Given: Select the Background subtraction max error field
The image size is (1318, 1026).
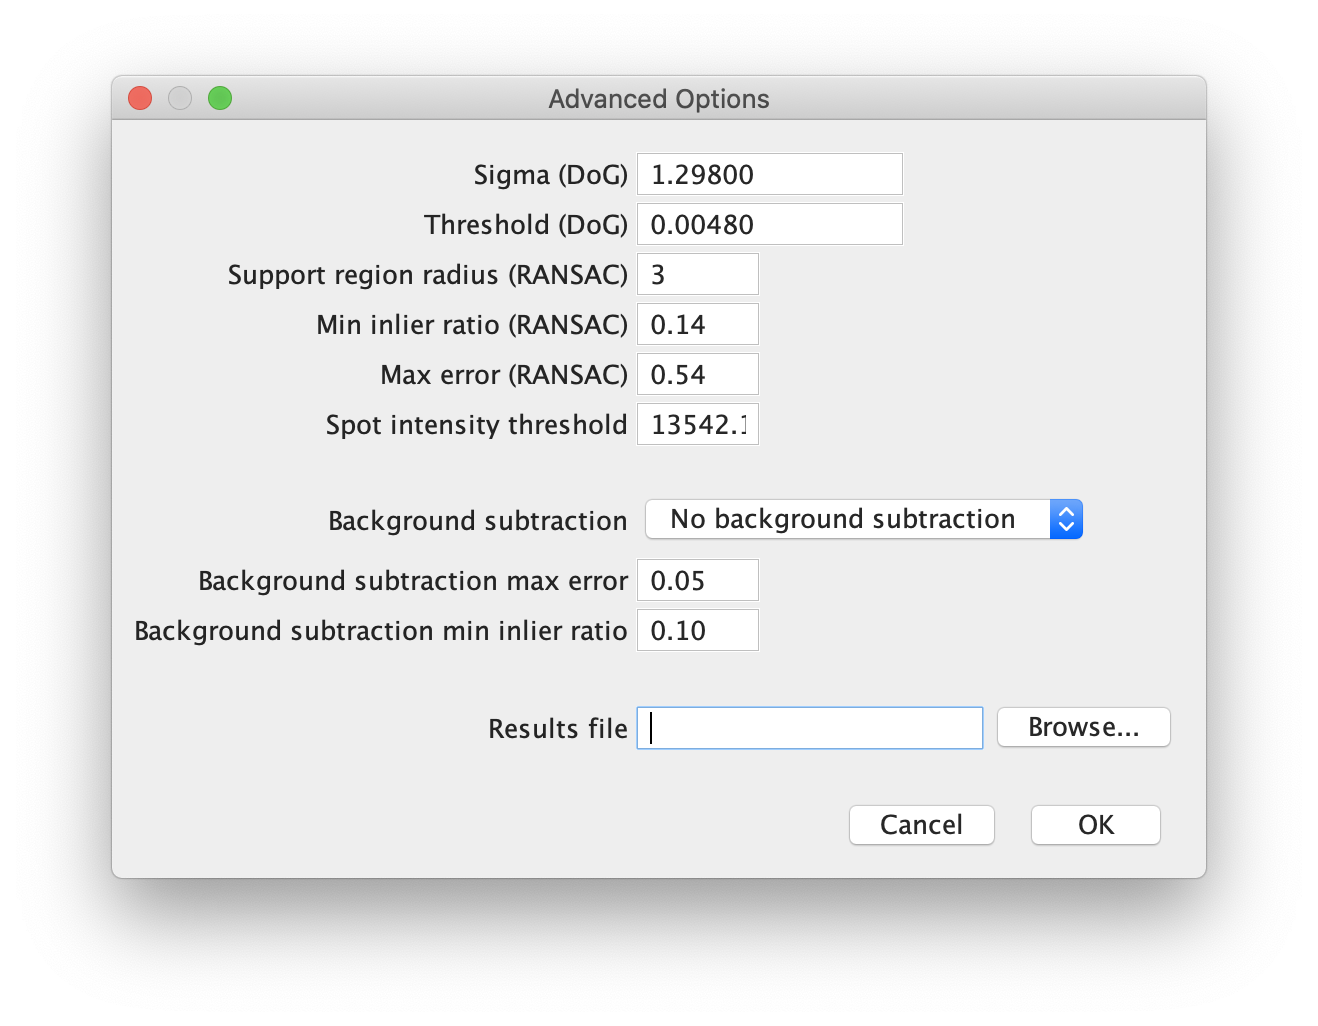Looking at the screenshot, I should coord(697,580).
